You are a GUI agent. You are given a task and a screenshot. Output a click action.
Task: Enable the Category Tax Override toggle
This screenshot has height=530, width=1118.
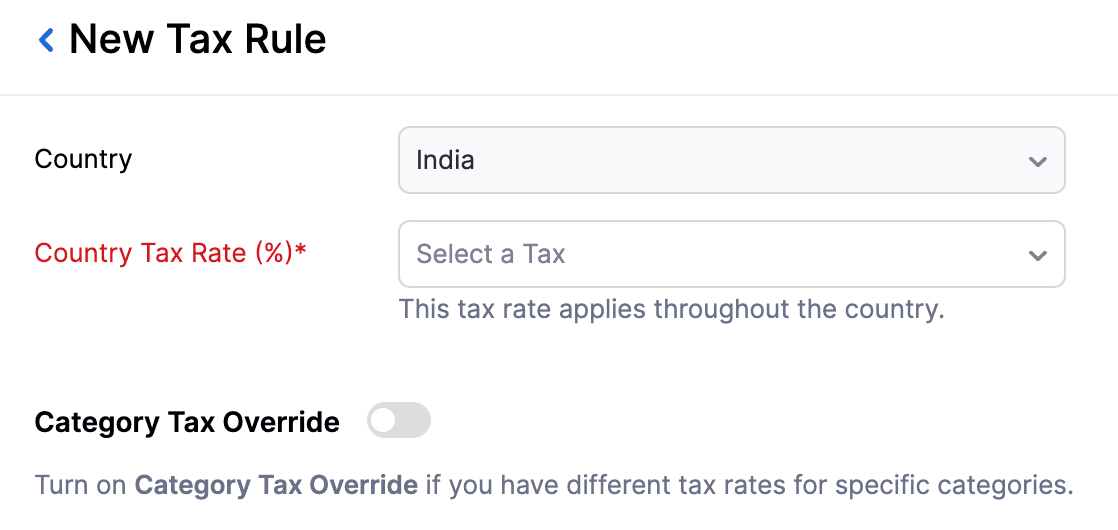[x=398, y=421]
